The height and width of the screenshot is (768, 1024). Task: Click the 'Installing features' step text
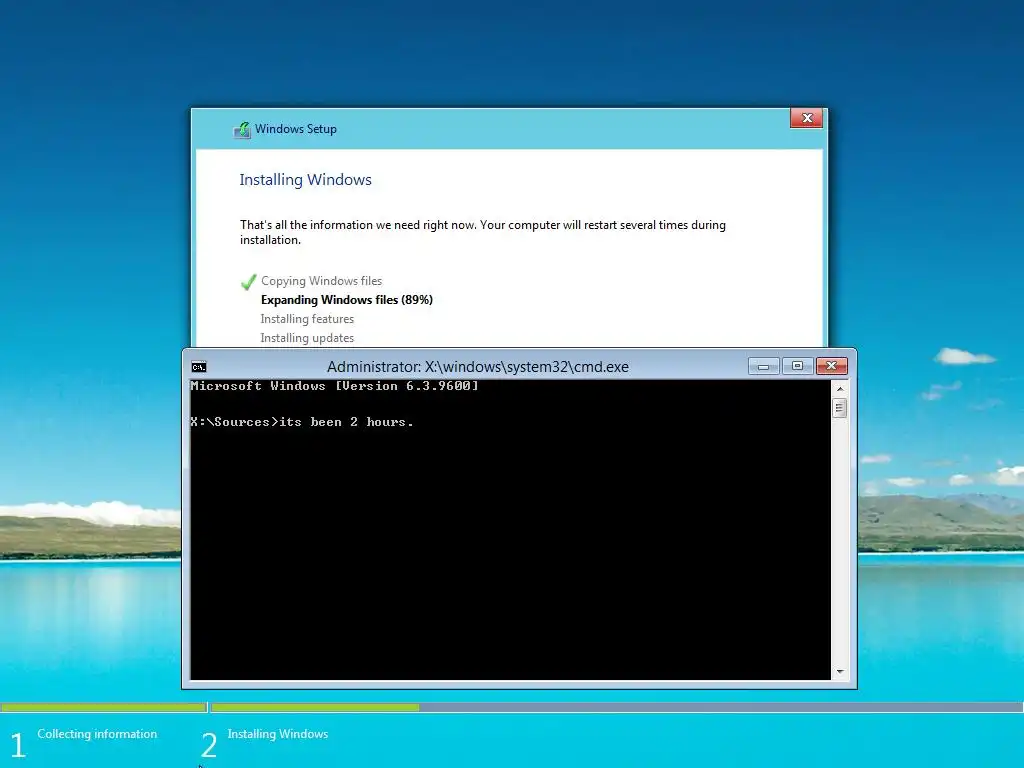click(x=307, y=319)
